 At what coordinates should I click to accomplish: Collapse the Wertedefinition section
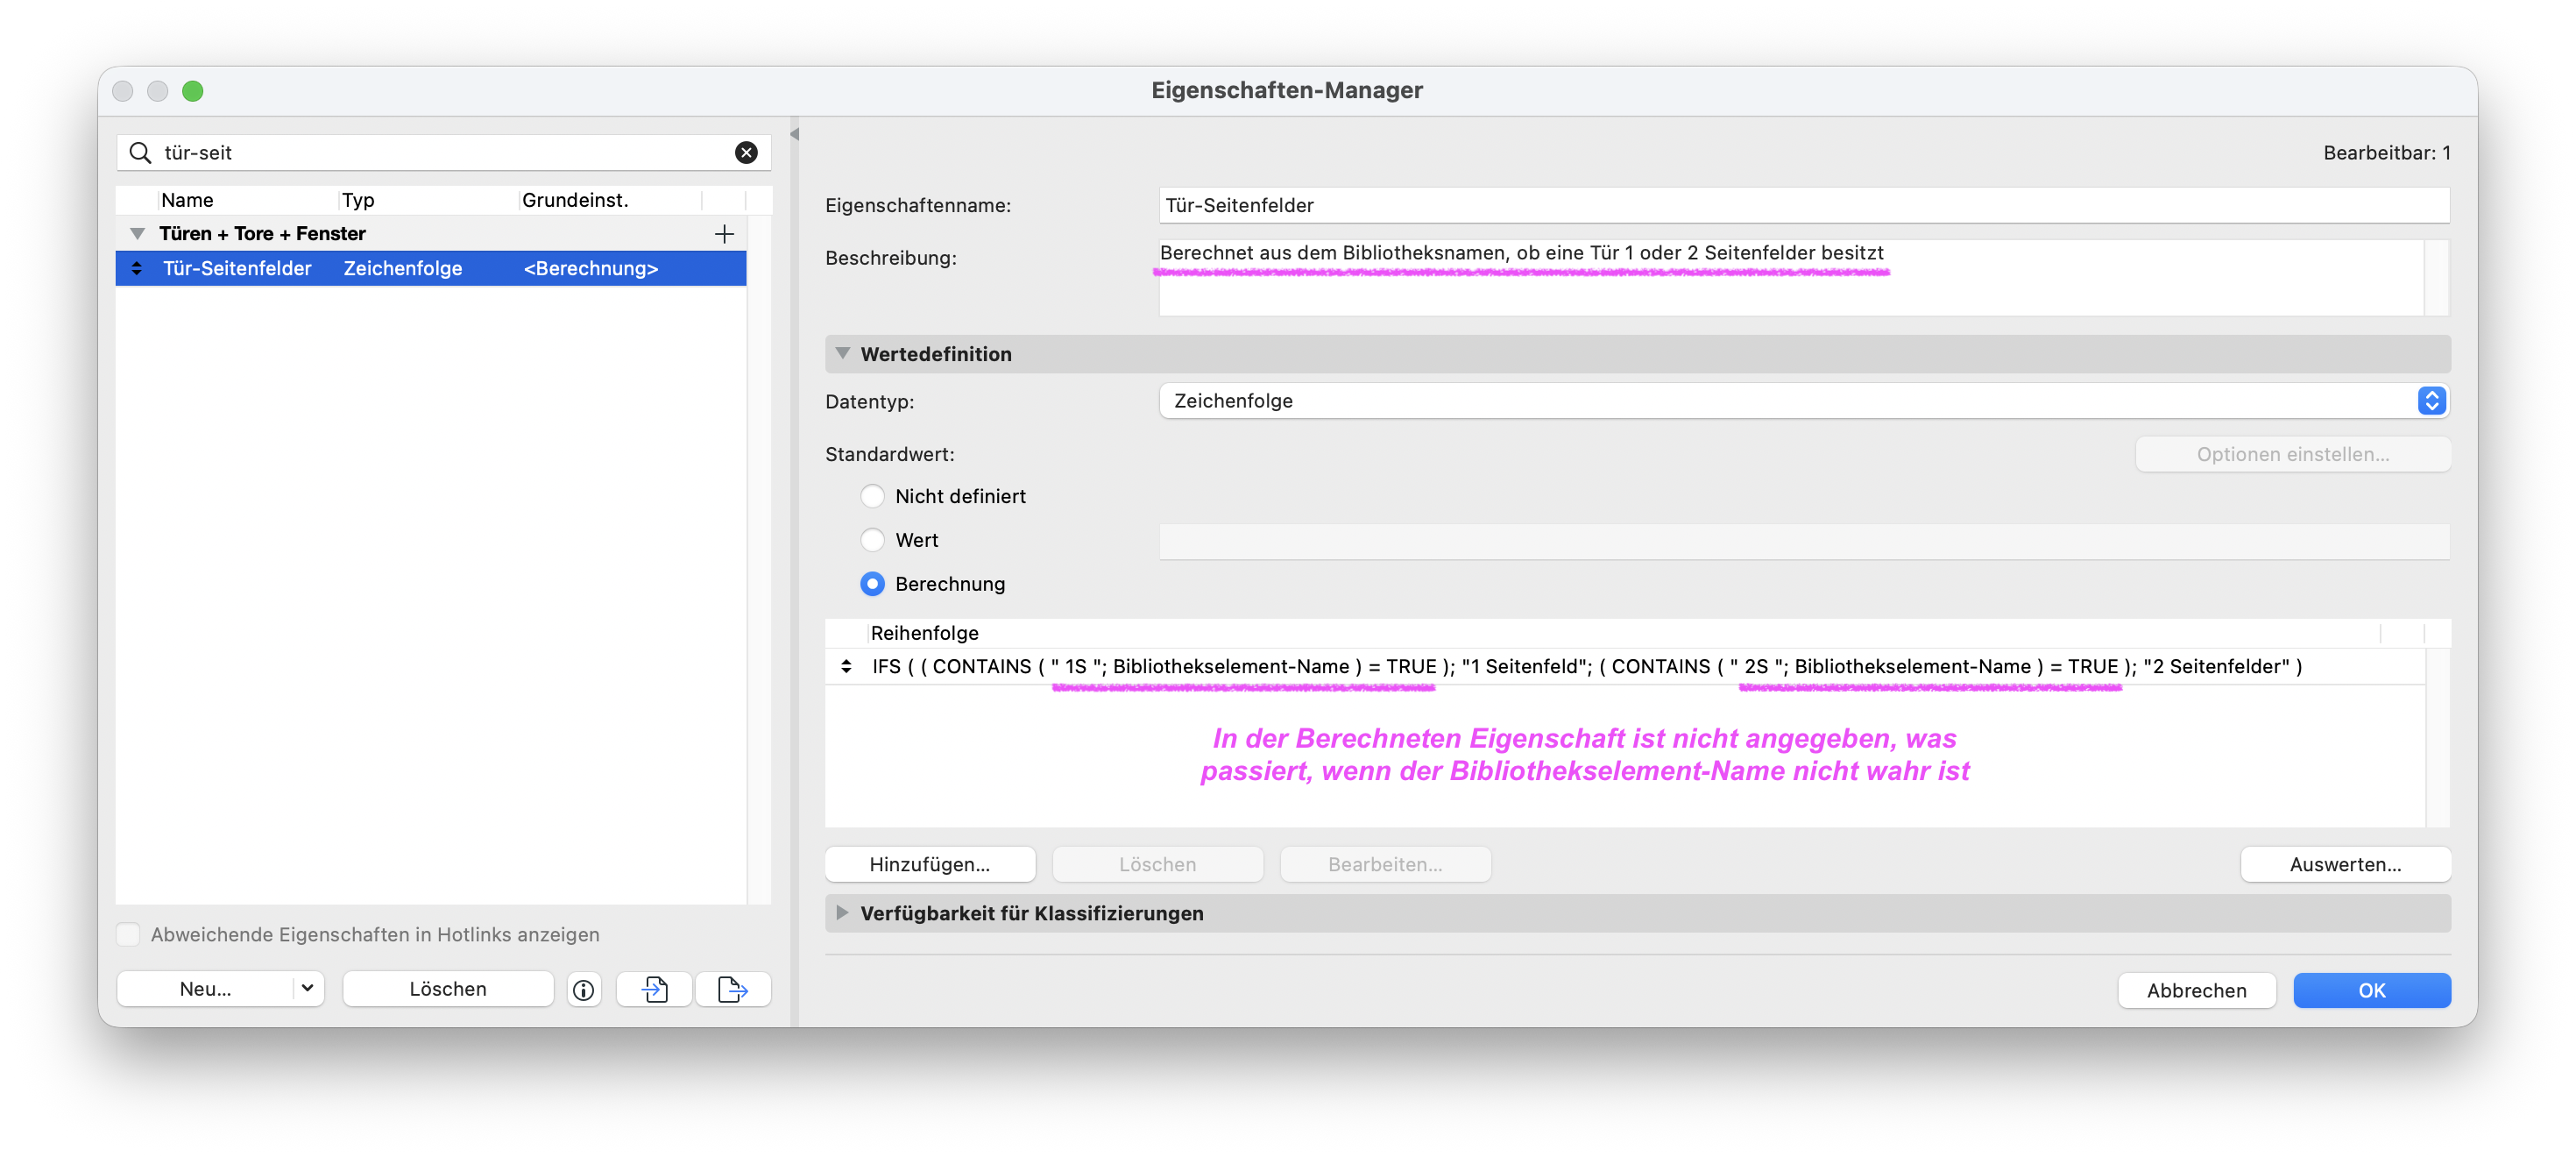click(843, 353)
